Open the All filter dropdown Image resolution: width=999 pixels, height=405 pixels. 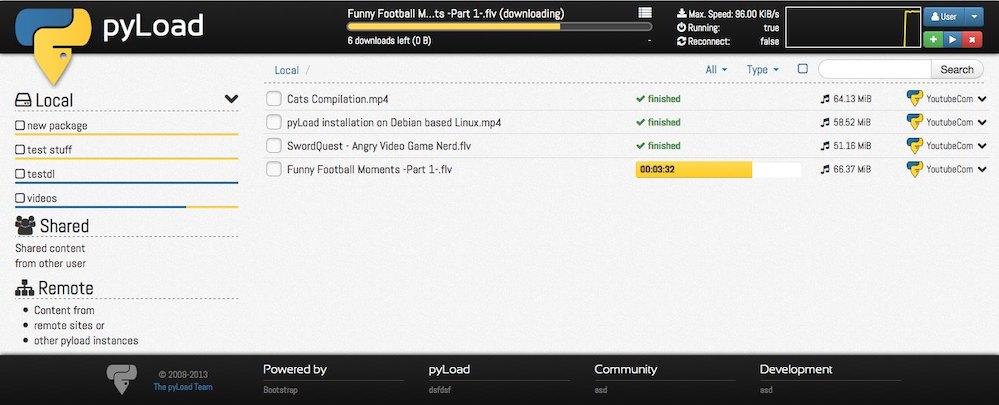pyautogui.click(x=716, y=70)
